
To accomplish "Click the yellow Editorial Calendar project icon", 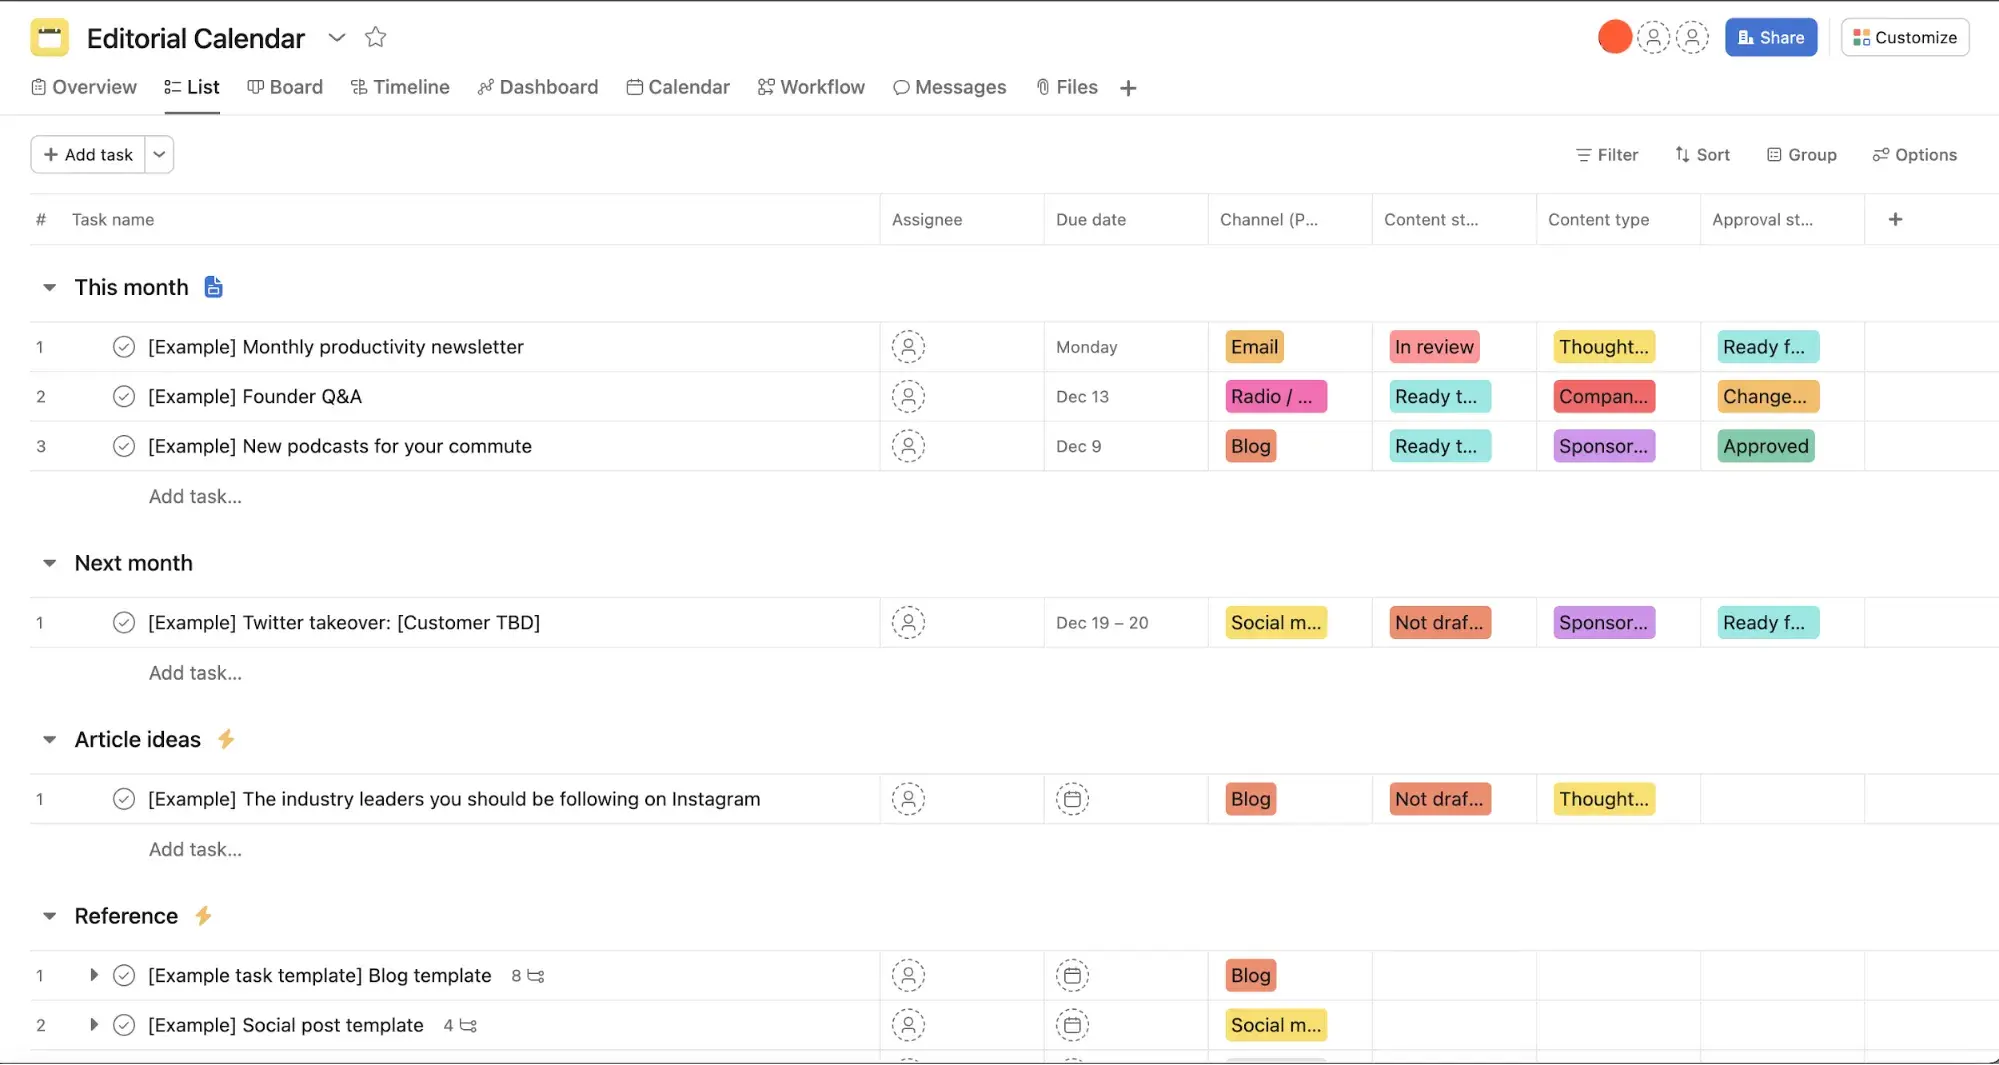I will click(49, 37).
